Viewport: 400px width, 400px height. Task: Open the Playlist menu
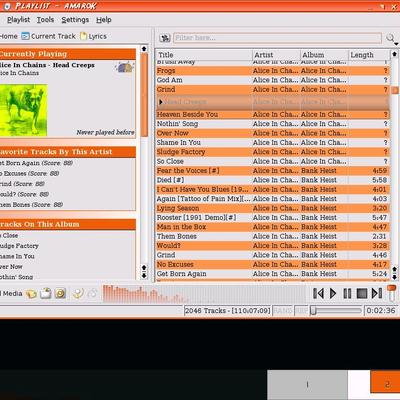click(x=18, y=20)
